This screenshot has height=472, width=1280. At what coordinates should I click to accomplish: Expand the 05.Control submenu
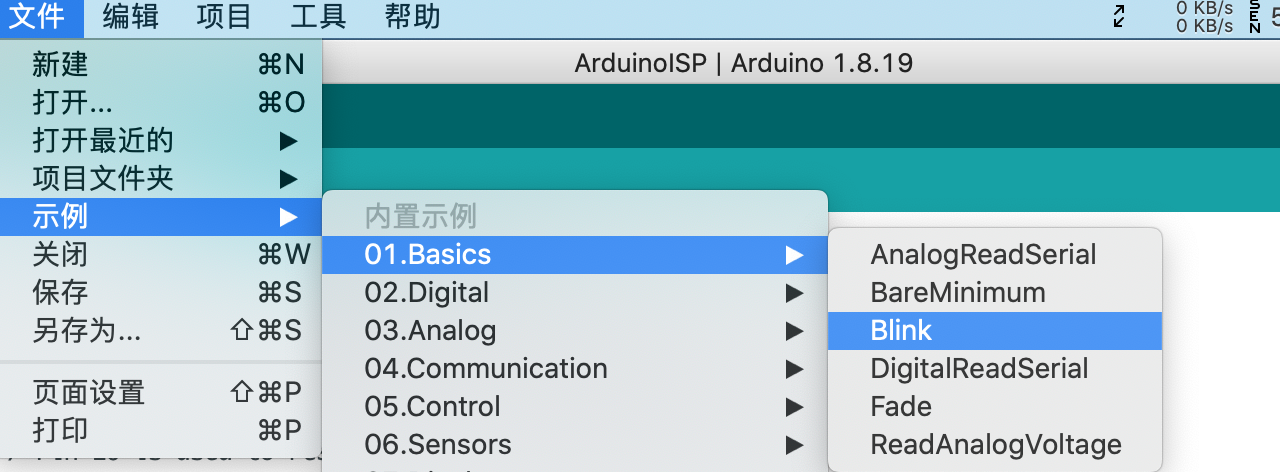pyautogui.click(x=575, y=406)
